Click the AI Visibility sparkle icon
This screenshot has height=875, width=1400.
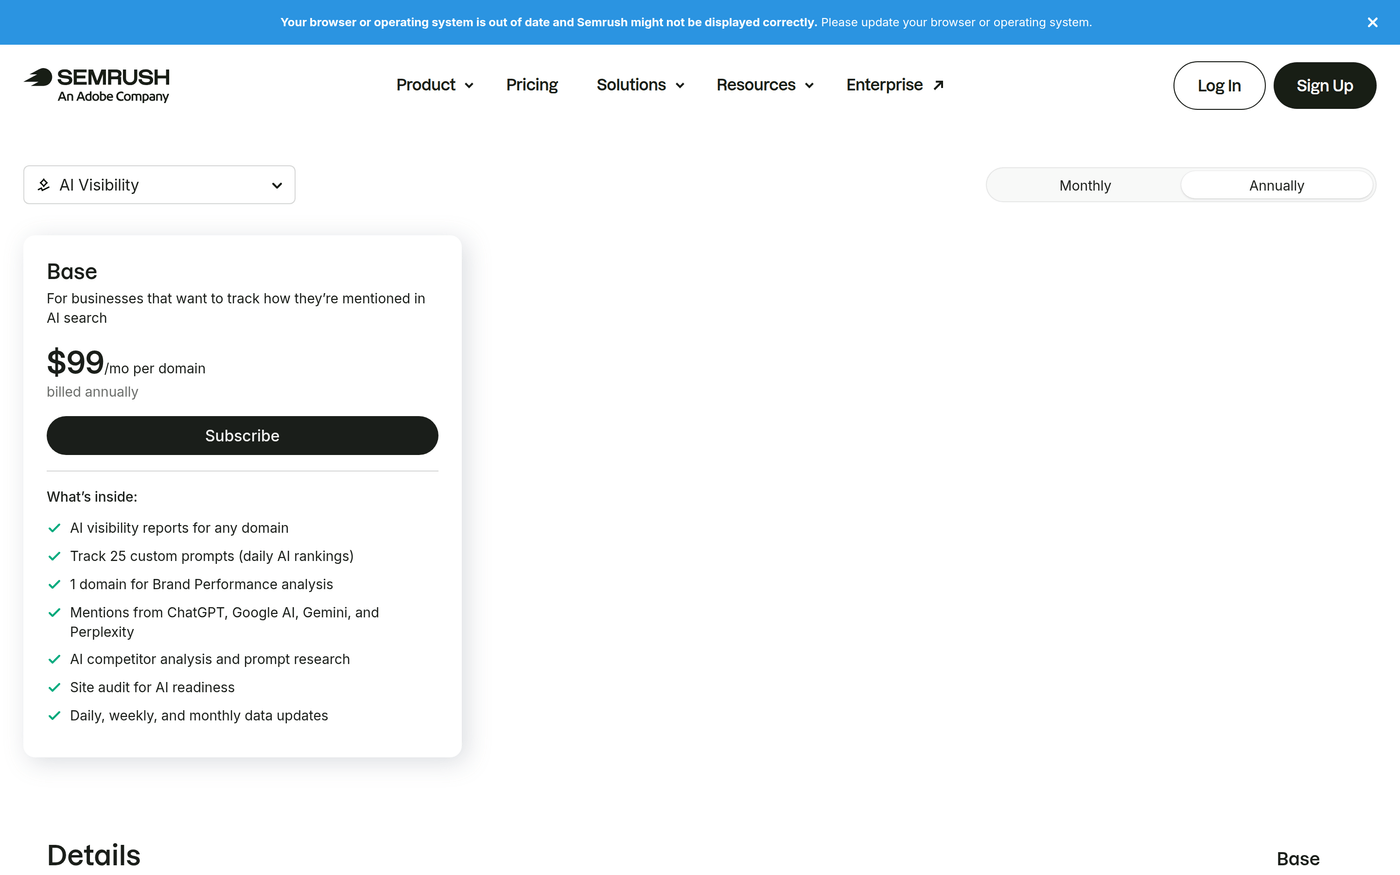pyautogui.click(x=44, y=185)
